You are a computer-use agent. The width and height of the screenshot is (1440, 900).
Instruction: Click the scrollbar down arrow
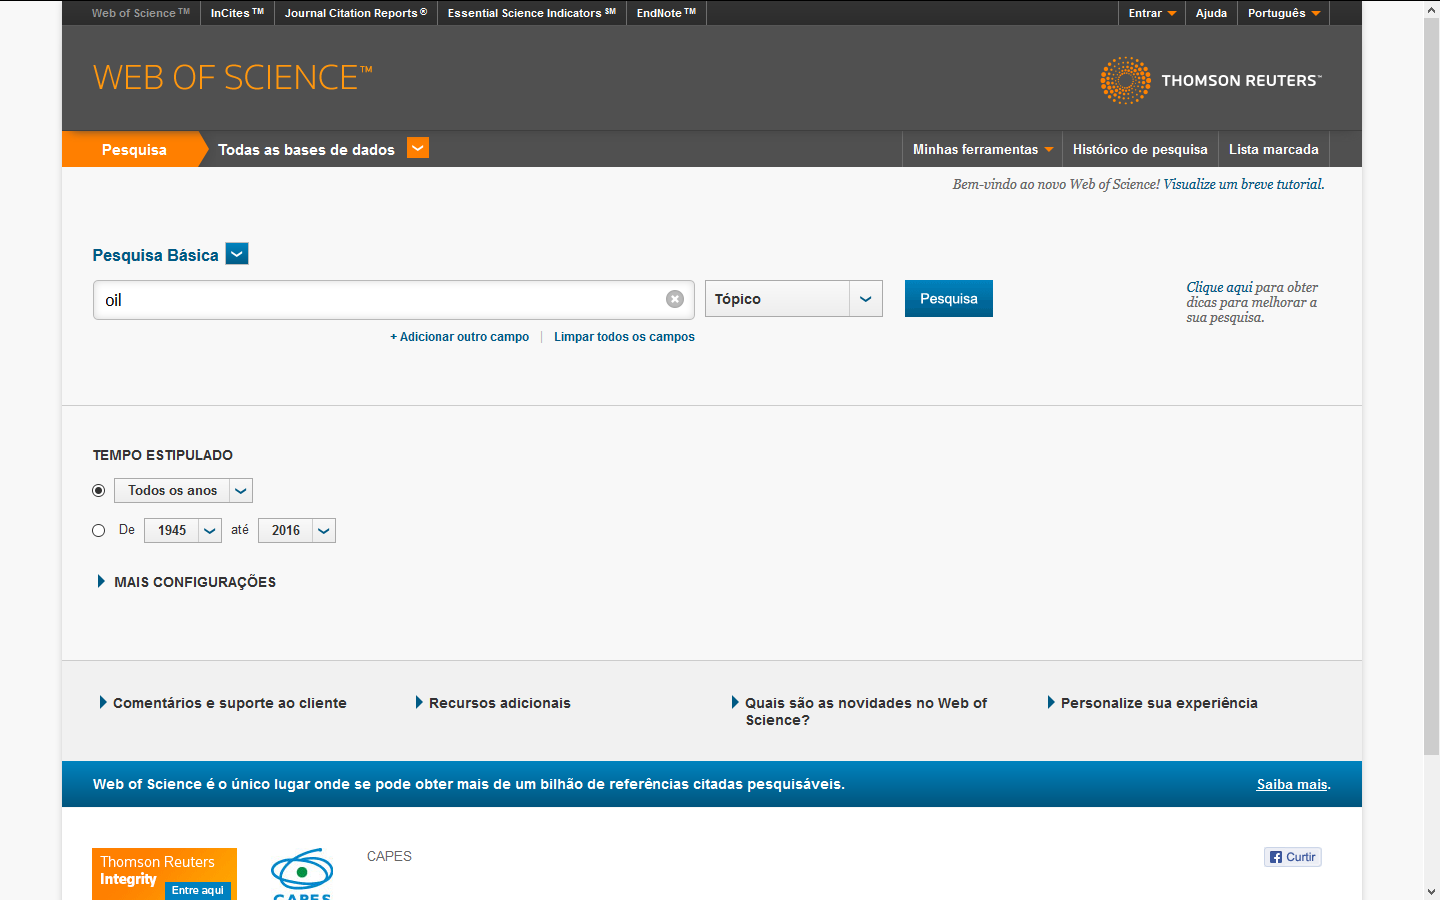[1431, 891]
